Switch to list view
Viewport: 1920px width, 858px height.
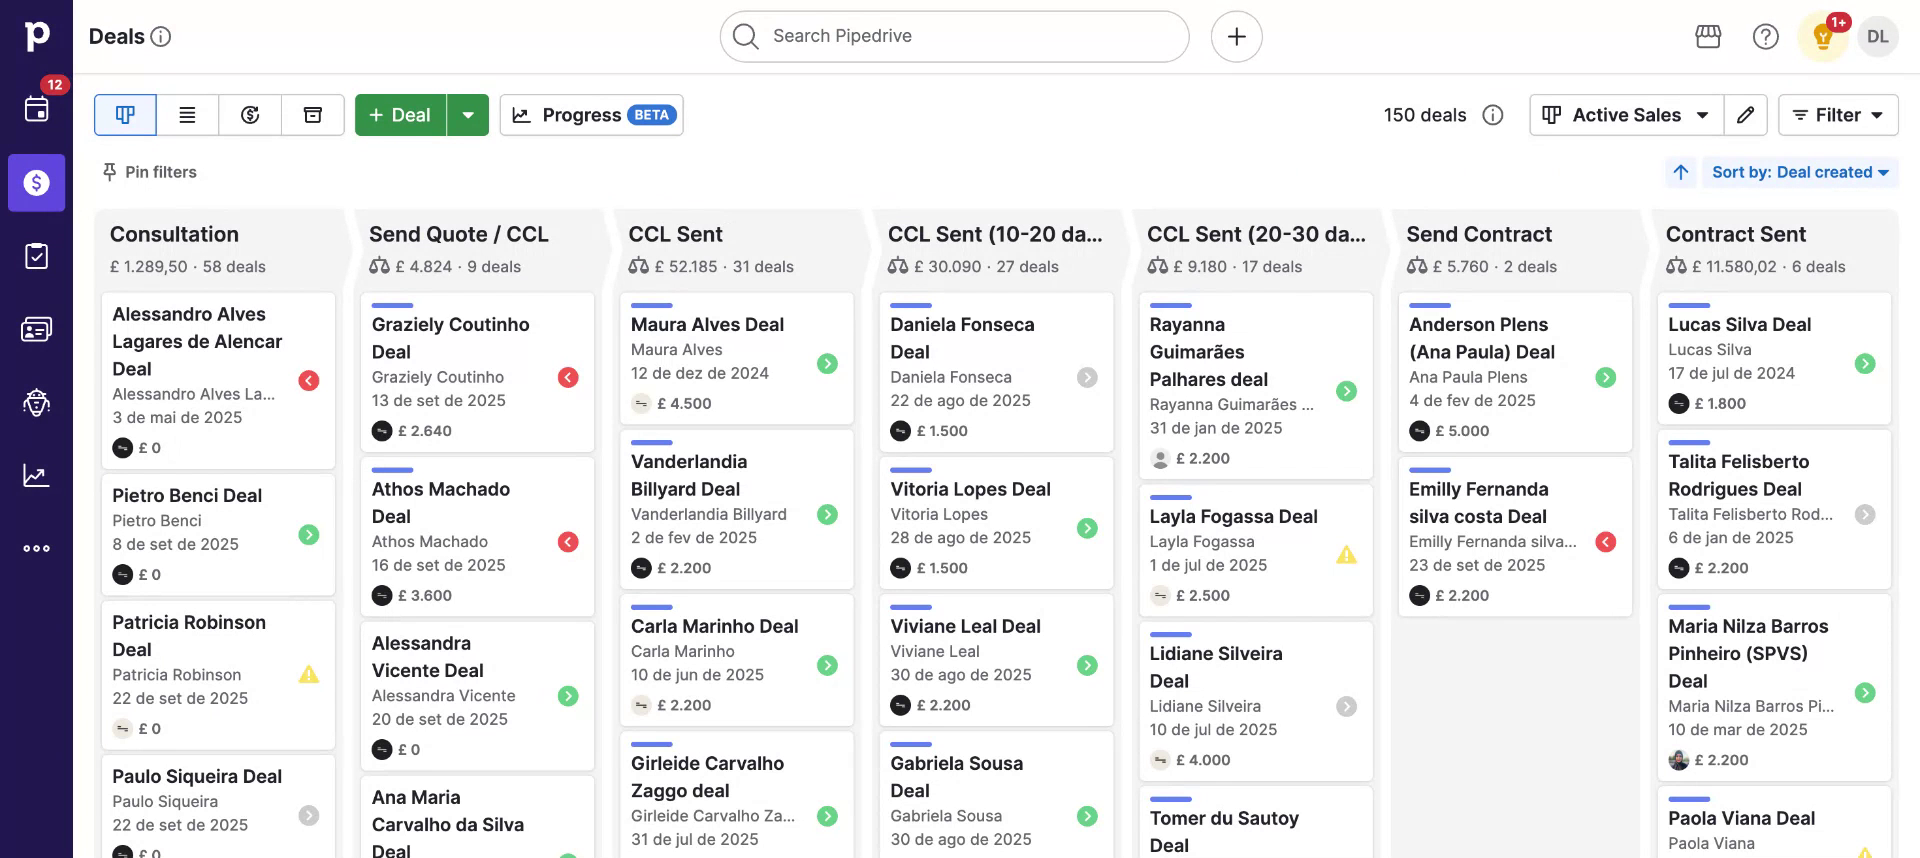point(187,115)
